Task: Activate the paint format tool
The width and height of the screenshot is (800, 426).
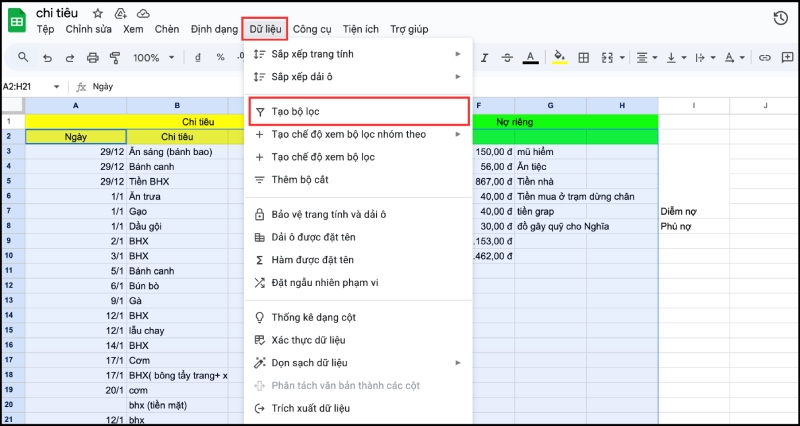Action: point(115,58)
